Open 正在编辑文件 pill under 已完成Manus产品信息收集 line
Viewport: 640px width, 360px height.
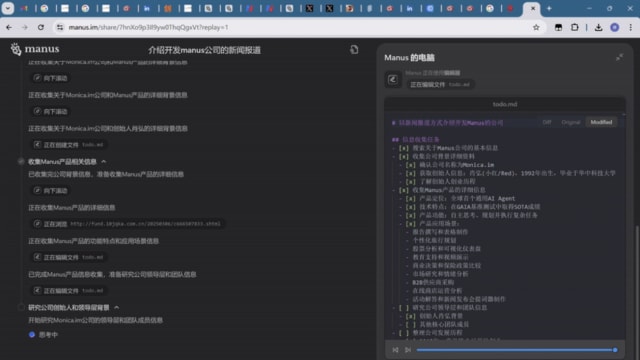70,291
